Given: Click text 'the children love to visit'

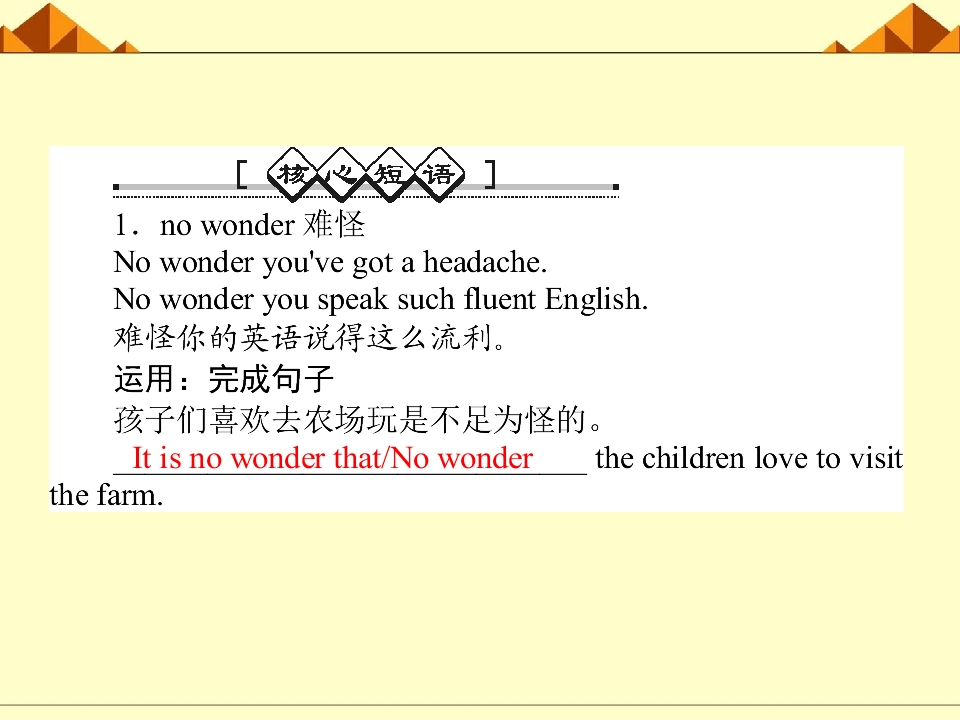Looking at the screenshot, I should click(749, 458).
